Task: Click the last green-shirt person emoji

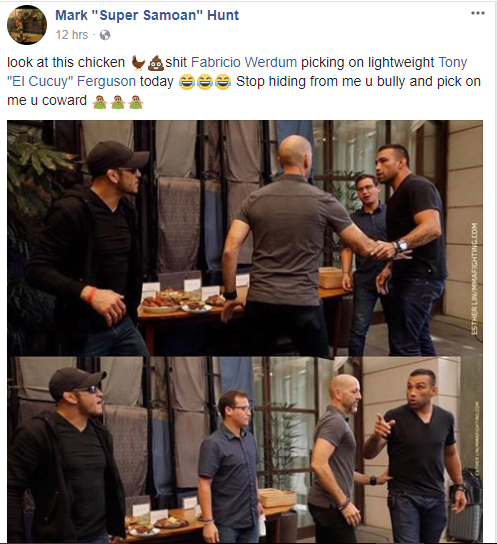Action: click(x=135, y=102)
